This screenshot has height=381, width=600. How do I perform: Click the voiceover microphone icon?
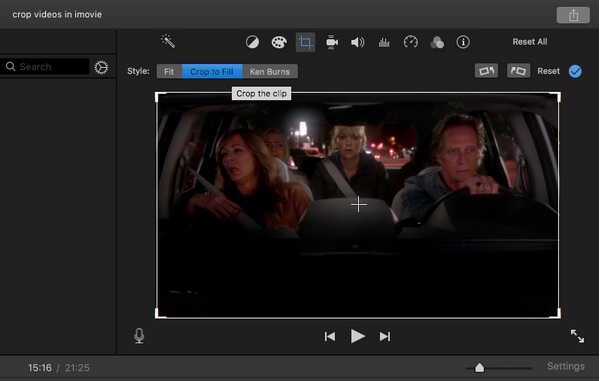coord(139,336)
